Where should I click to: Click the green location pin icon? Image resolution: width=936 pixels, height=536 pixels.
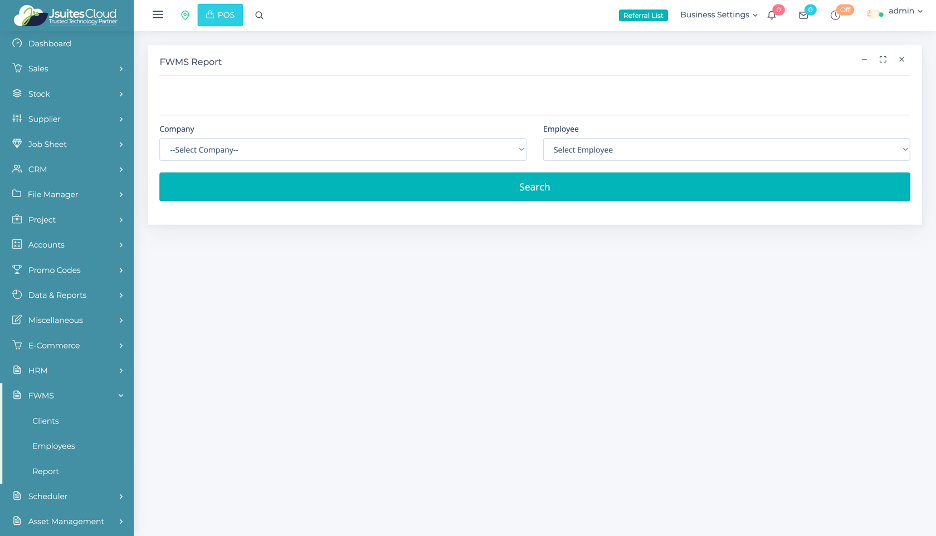[x=185, y=15]
